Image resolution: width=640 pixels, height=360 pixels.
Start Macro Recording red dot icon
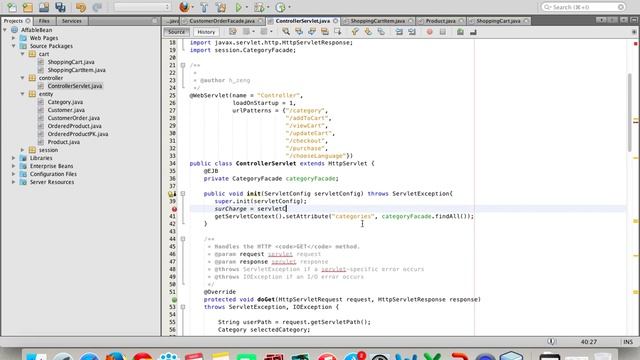pos(429,32)
